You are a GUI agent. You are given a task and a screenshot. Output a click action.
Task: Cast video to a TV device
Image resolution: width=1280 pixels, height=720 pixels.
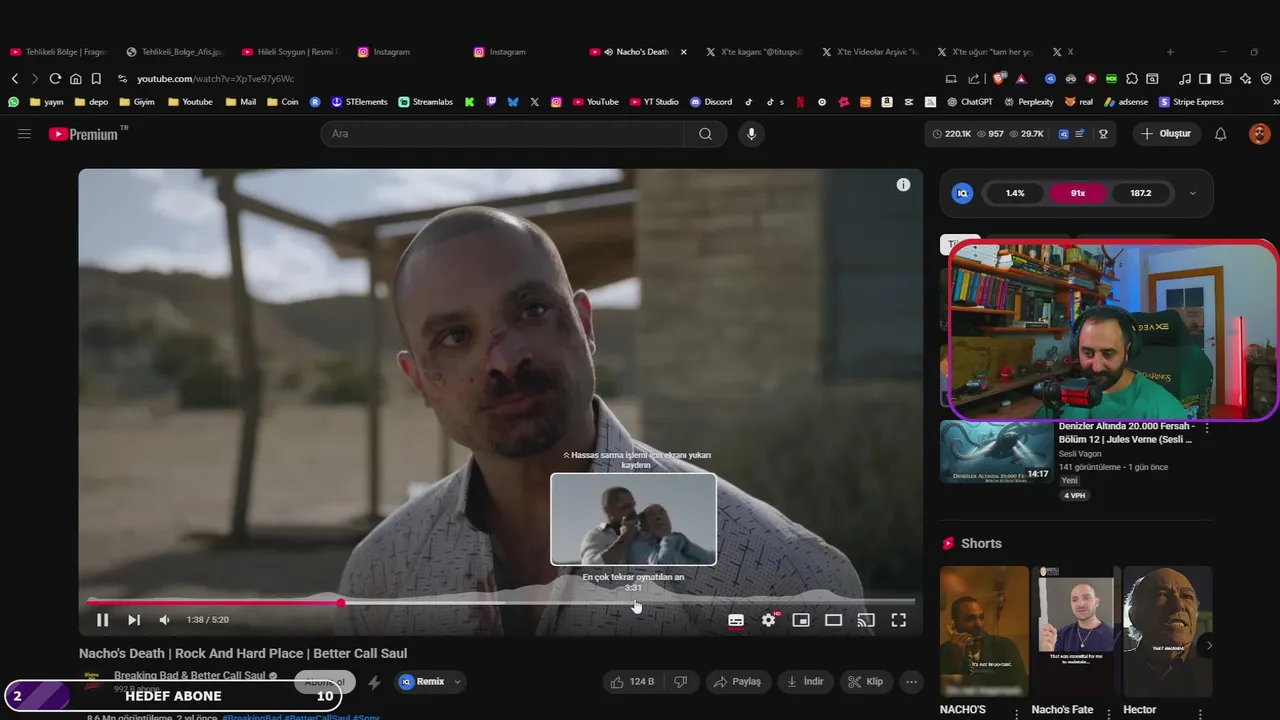click(x=866, y=620)
